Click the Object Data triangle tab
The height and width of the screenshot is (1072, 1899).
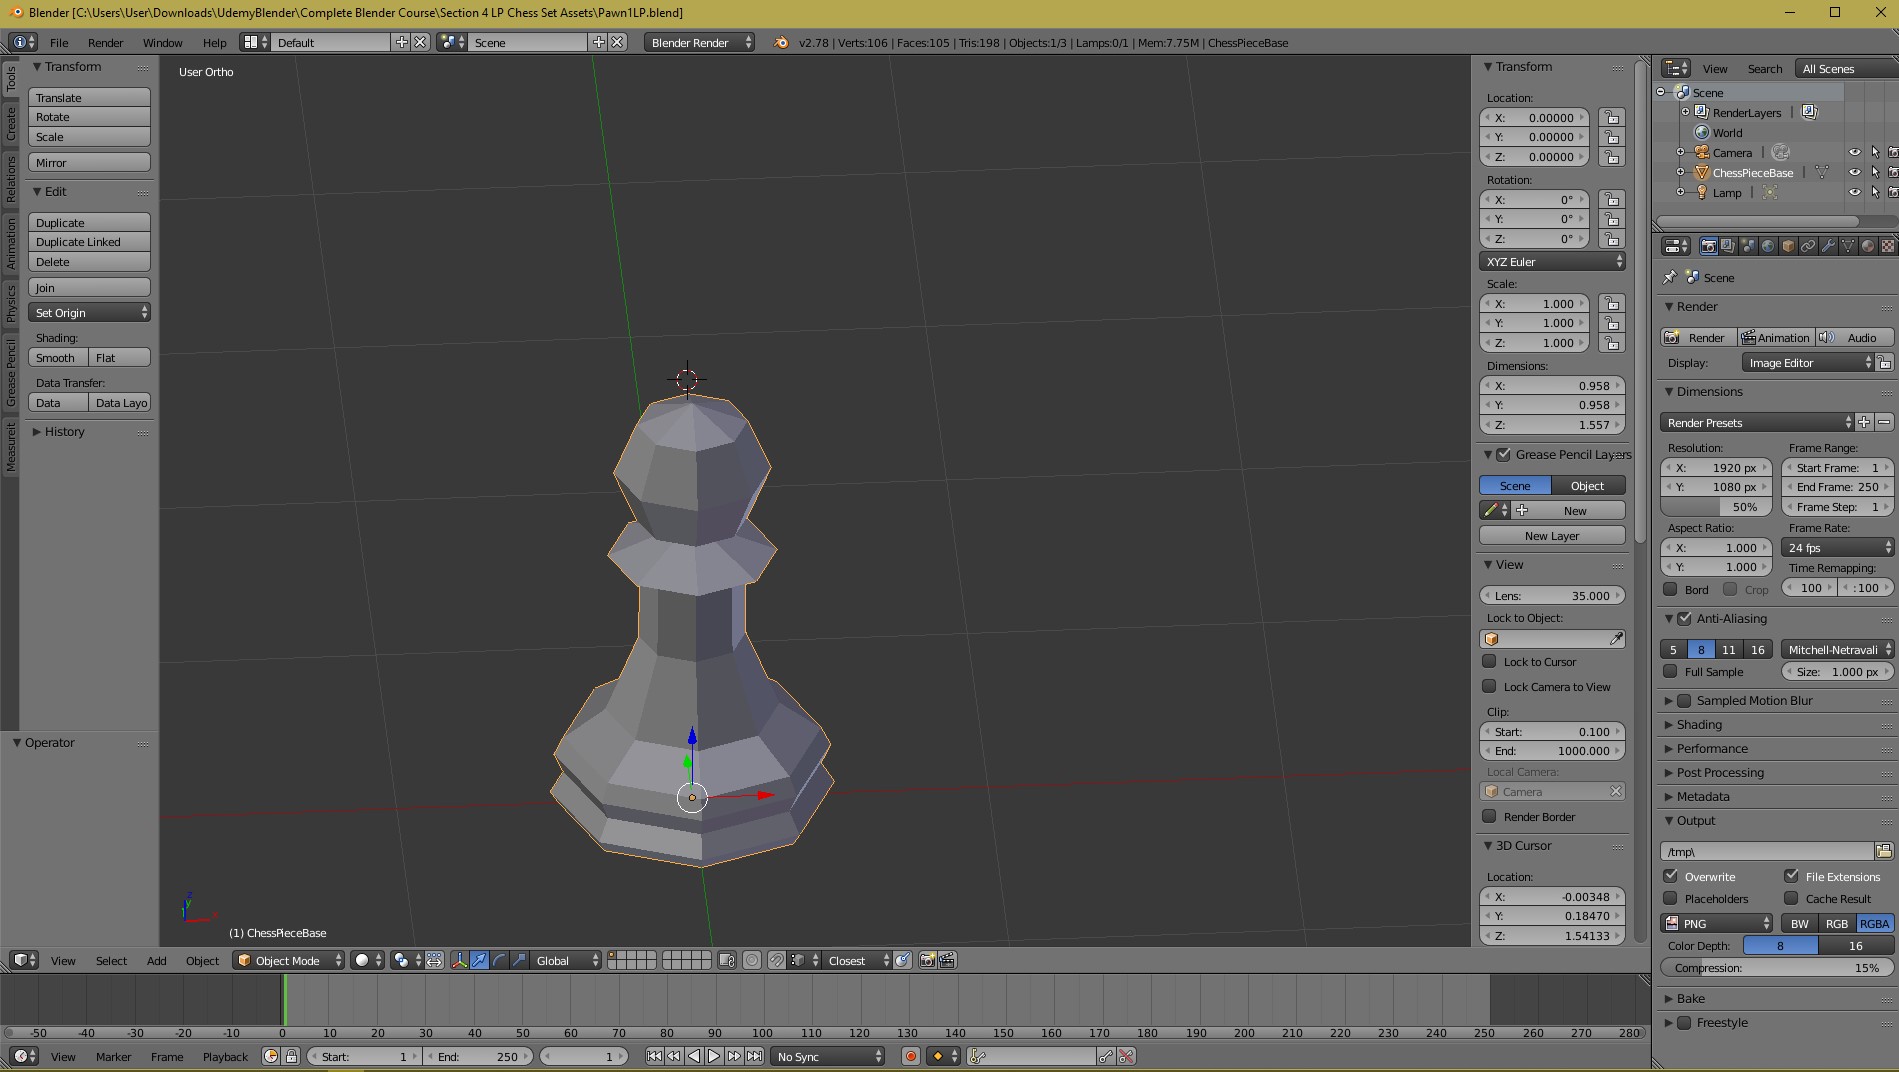point(1848,246)
